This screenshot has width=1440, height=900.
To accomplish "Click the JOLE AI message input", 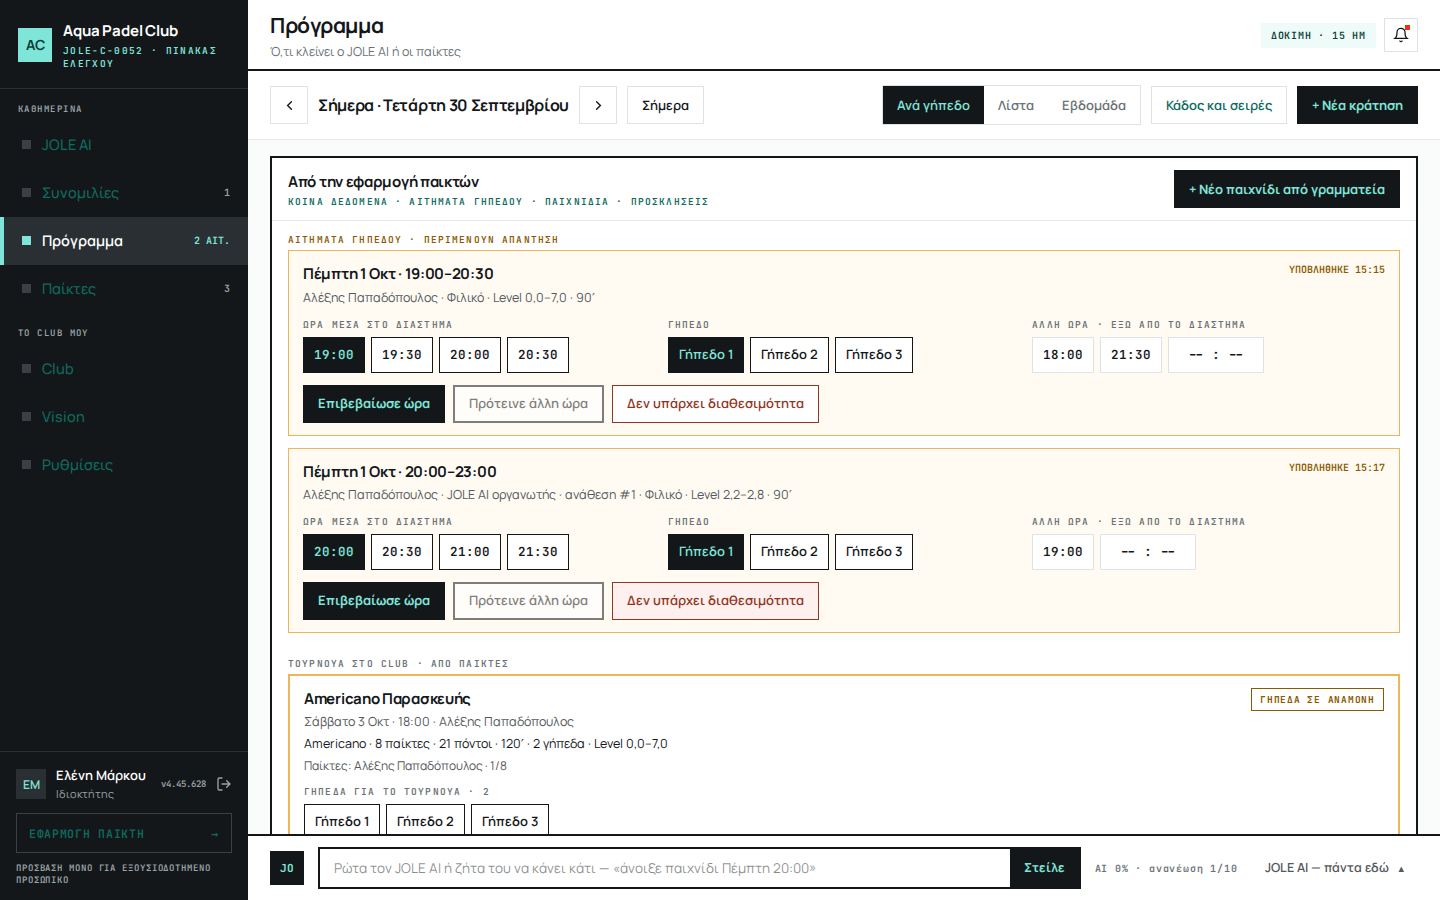I will (x=664, y=868).
